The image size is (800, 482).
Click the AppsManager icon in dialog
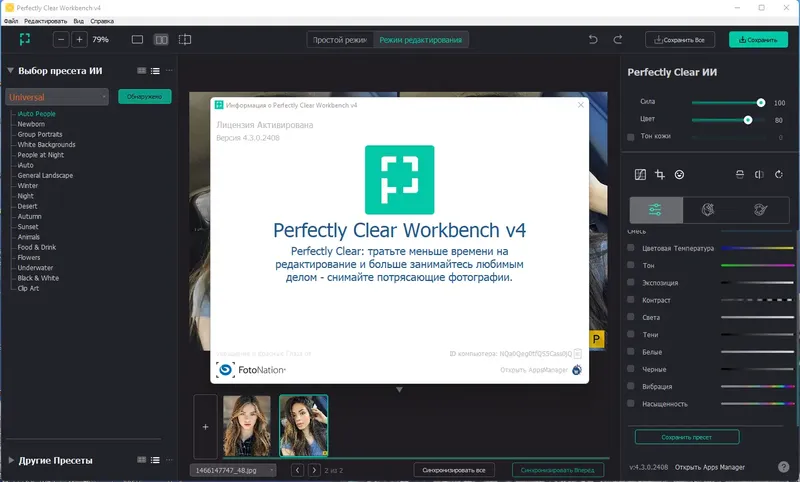click(577, 370)
